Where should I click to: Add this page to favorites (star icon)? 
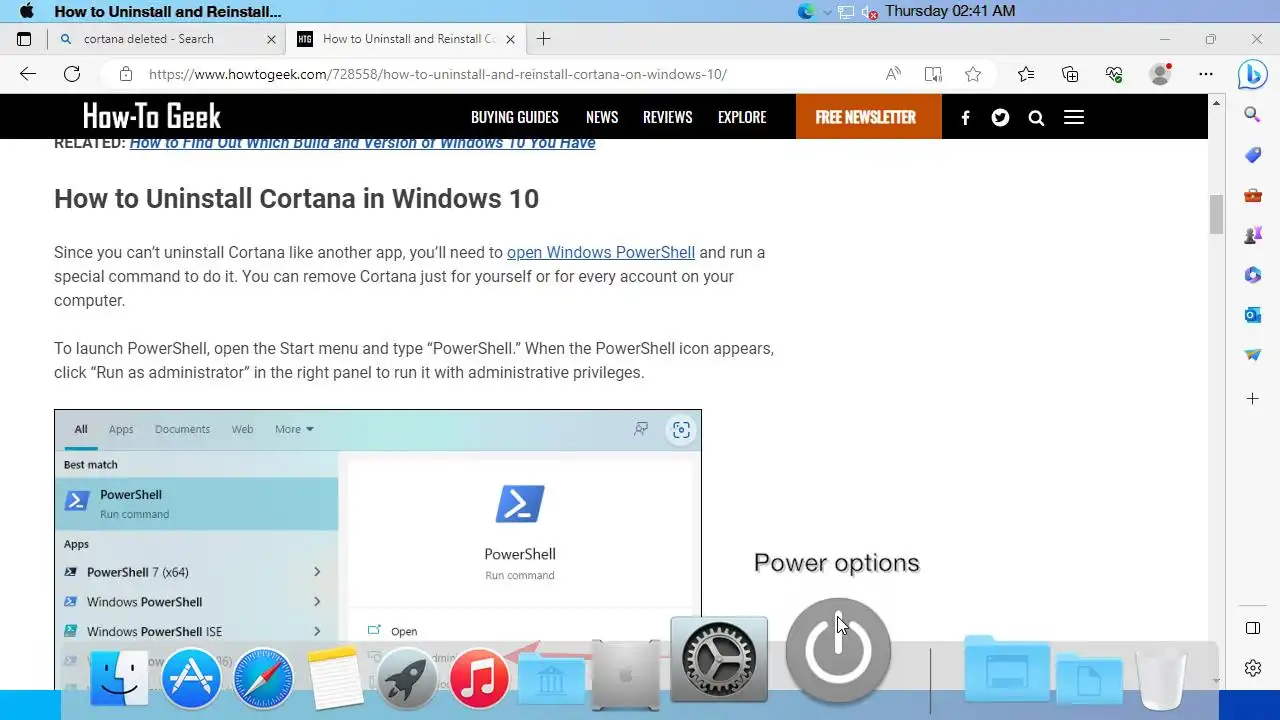973,74
